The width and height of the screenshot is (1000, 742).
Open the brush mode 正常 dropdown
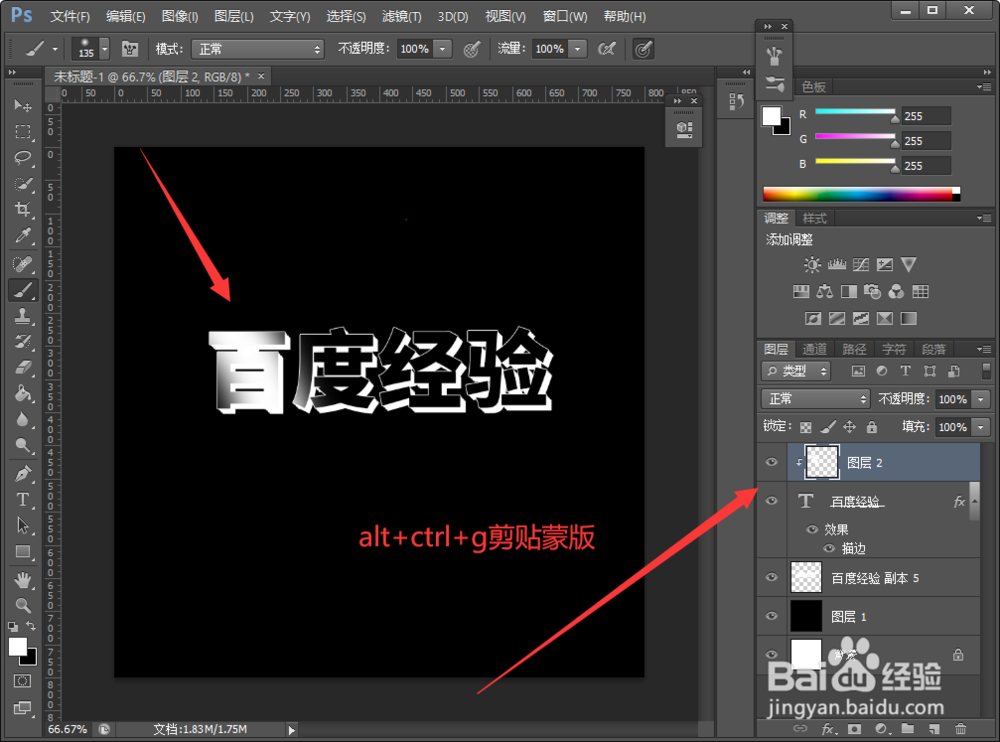tap(258, 49)
